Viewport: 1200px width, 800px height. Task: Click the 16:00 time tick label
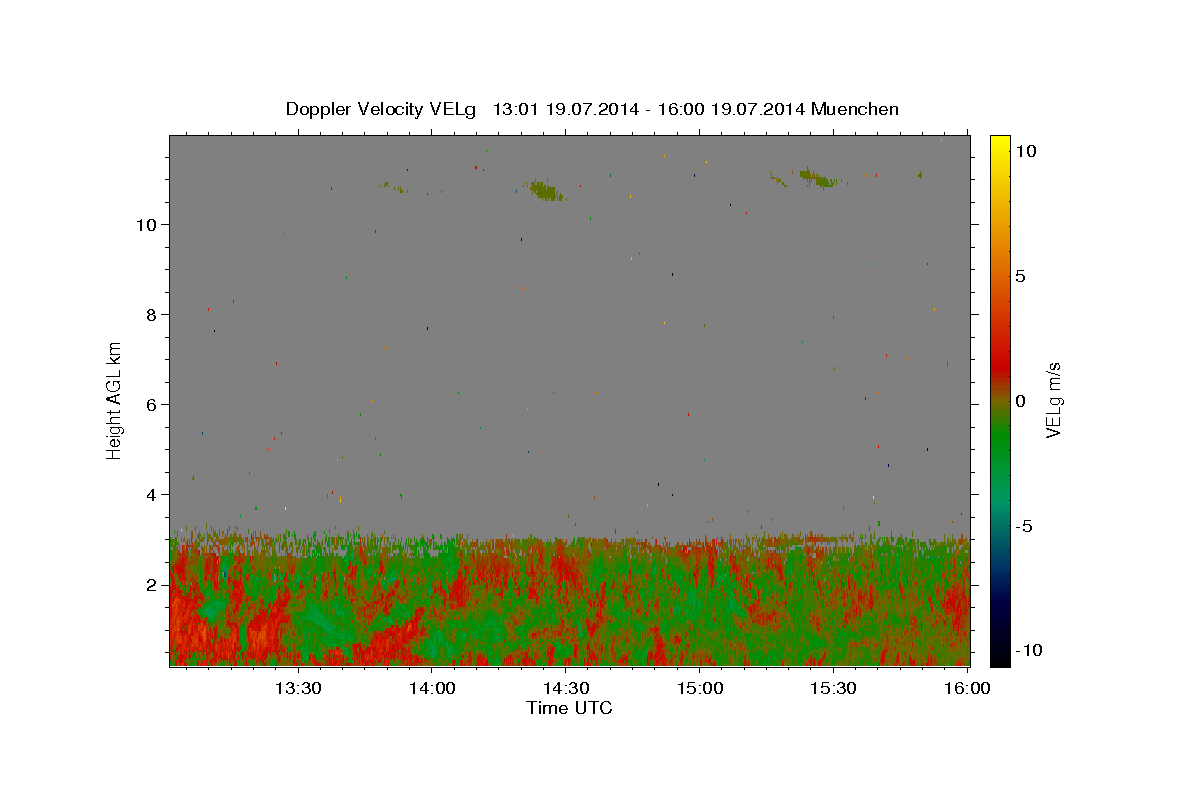[967, 688]
